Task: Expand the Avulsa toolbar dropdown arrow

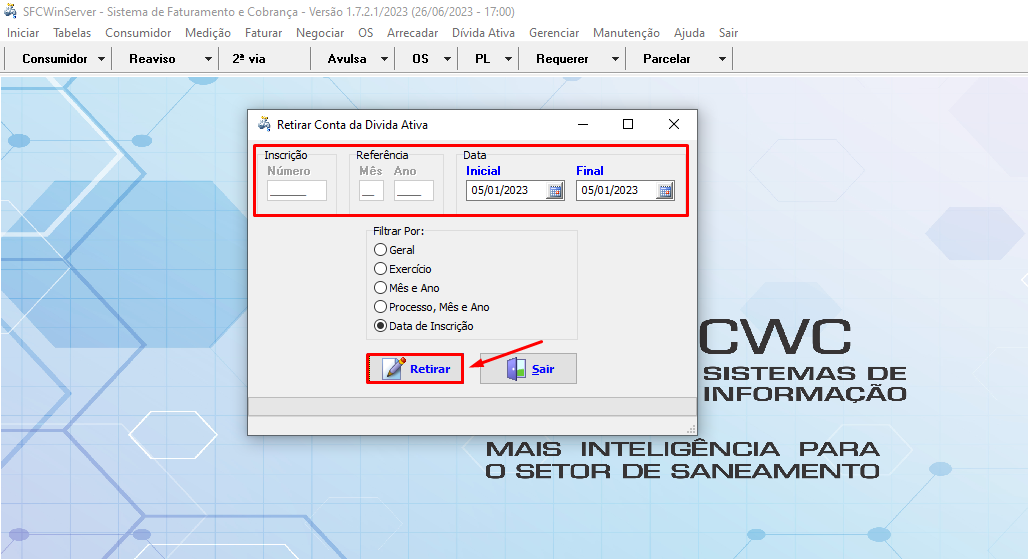Action: (384, 59)
